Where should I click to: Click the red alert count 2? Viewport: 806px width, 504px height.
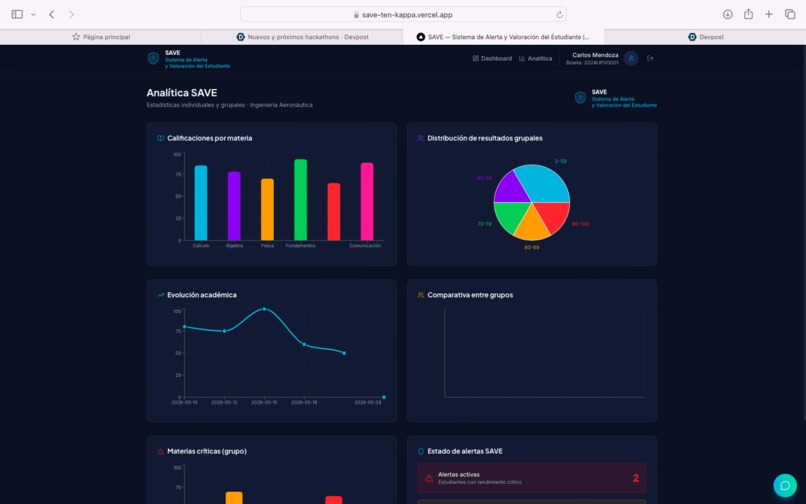(636, 478)
